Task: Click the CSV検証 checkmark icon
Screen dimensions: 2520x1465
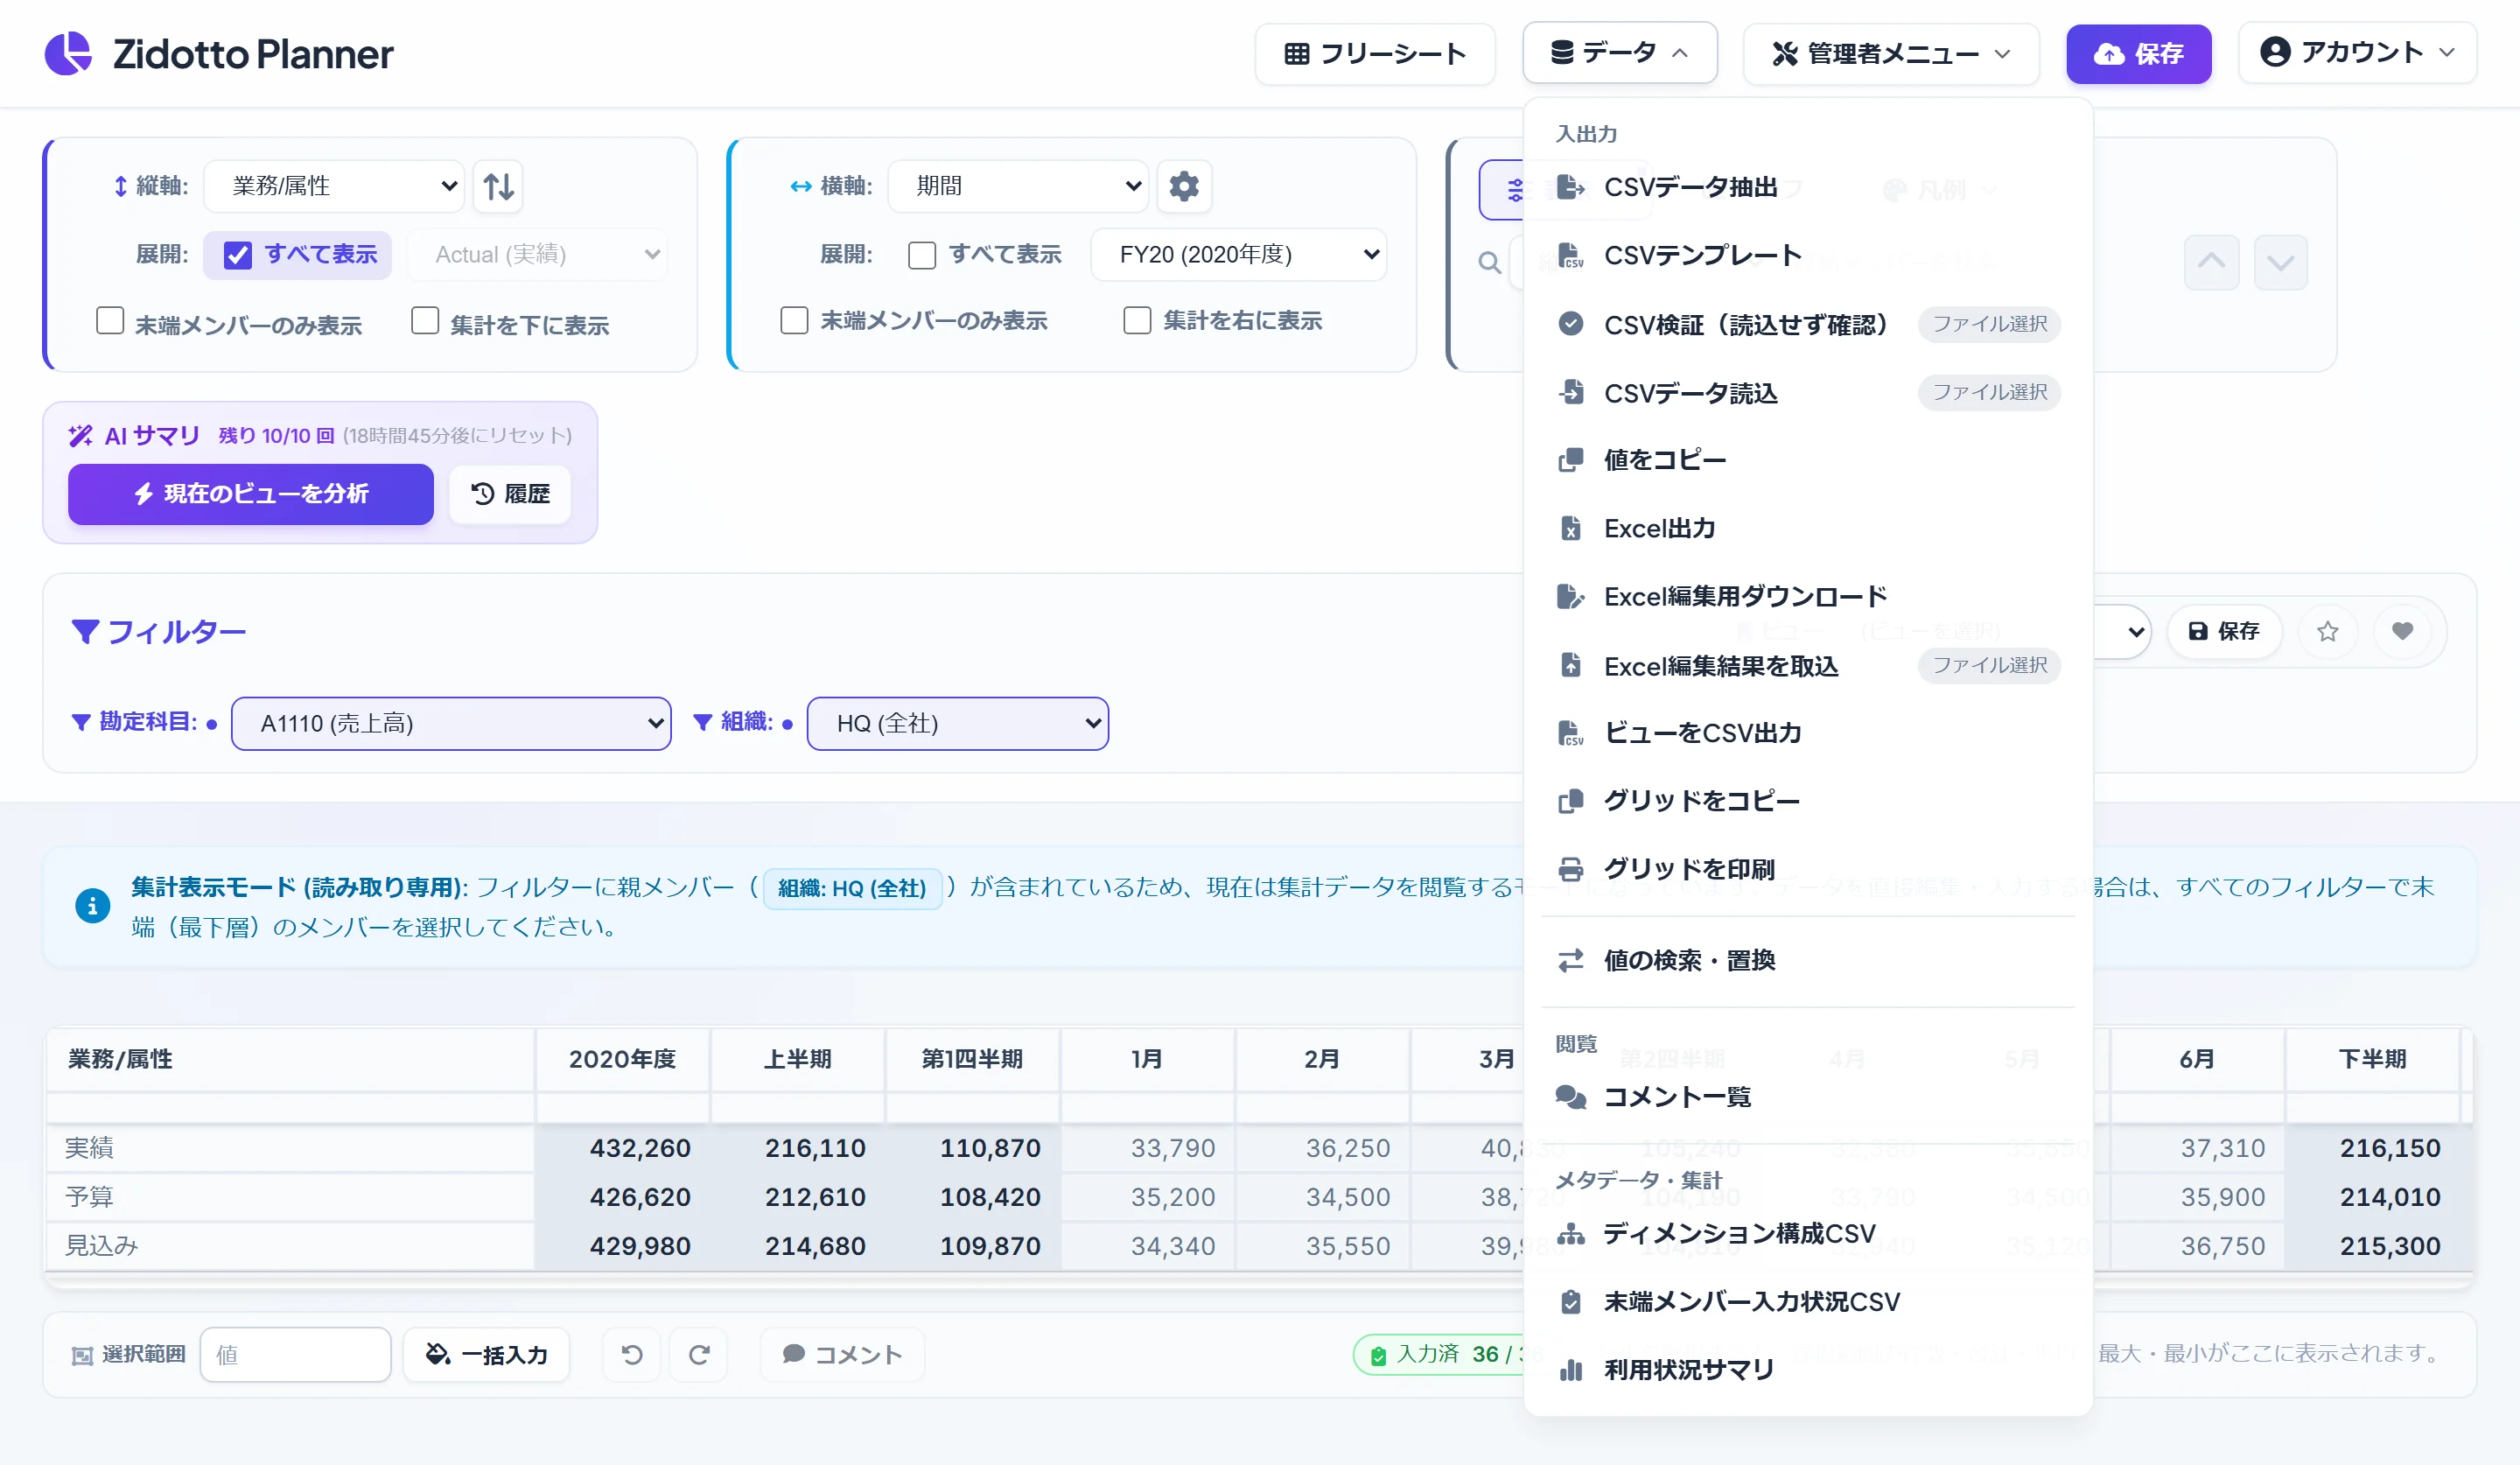Action: click(1570, 323)
